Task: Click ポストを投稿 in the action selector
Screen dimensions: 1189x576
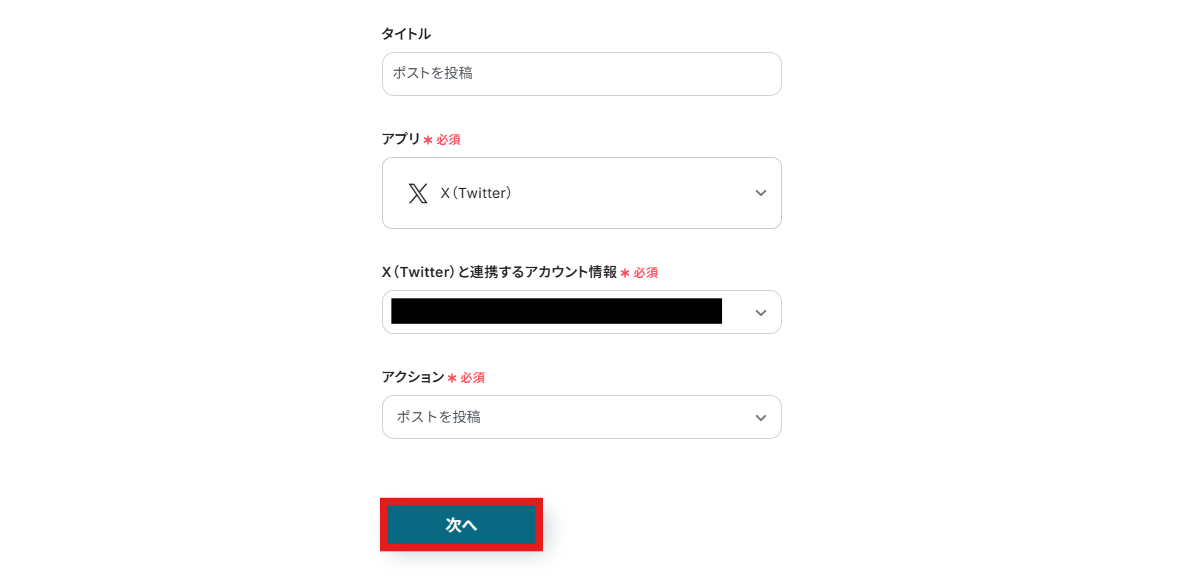Action: click(x=439, y=417)
